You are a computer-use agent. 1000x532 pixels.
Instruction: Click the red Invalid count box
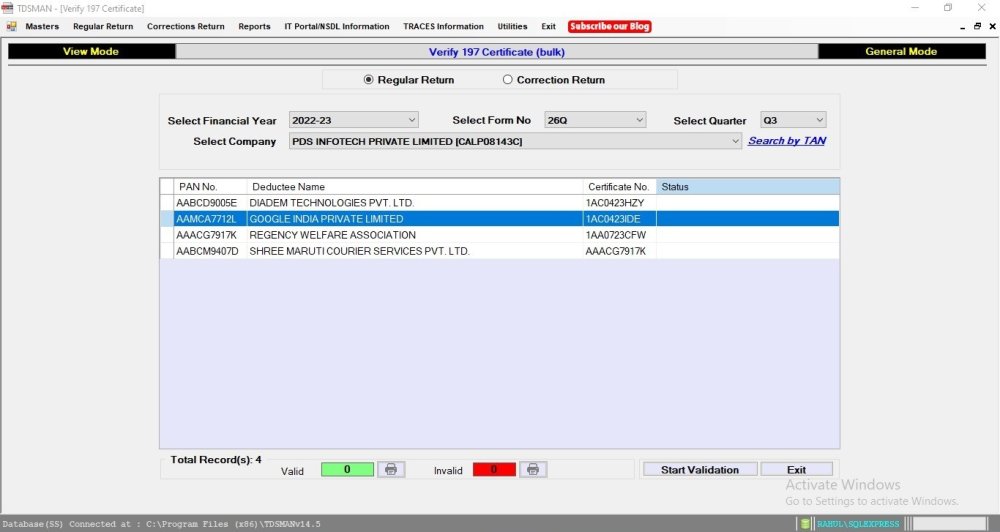click(494, 469)
